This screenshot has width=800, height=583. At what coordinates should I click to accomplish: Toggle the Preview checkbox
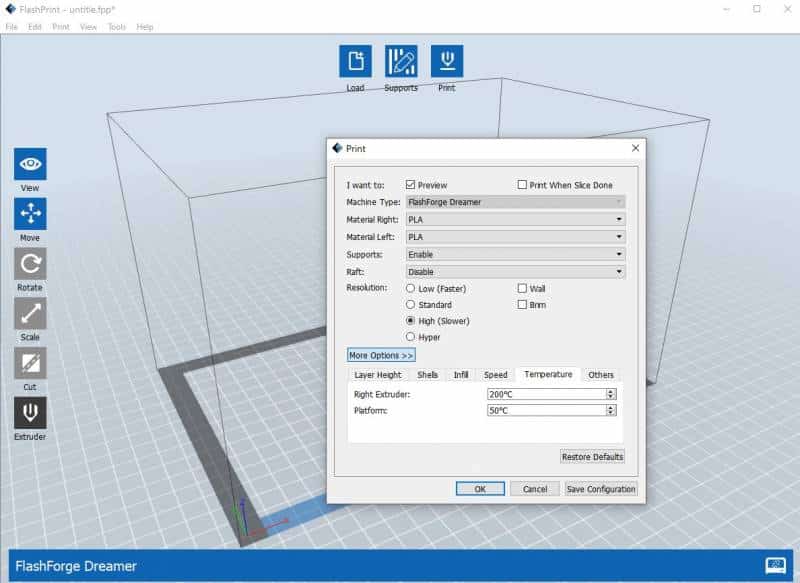[x=410, y=185]
